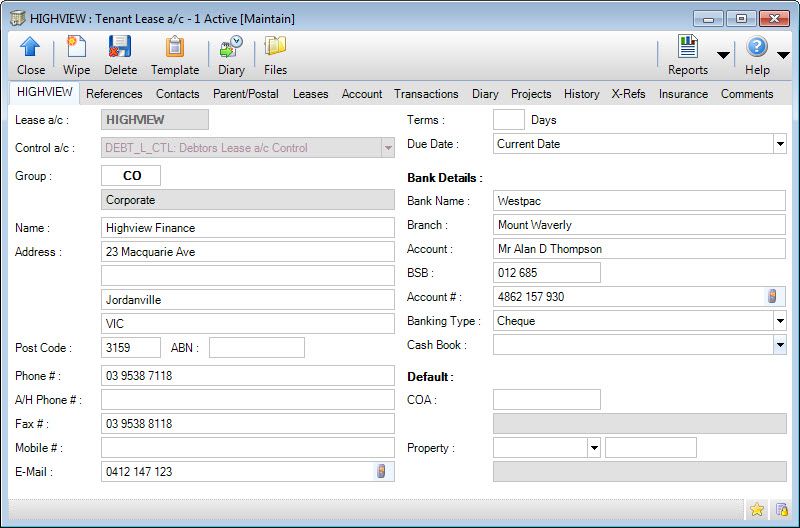Click the Wipe toolbar icon
800x528 pixels.
77,47
